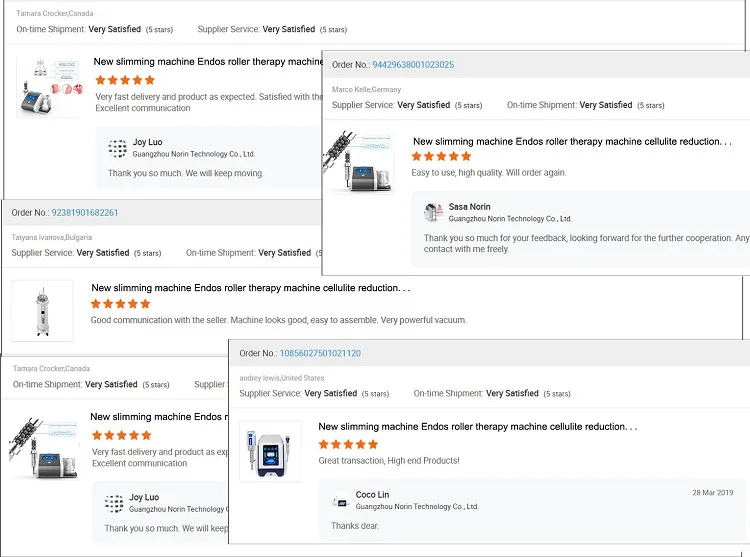Click the five stars above "Great transaction"
This screenshot has height=557, width=750.
pos(348,444)
